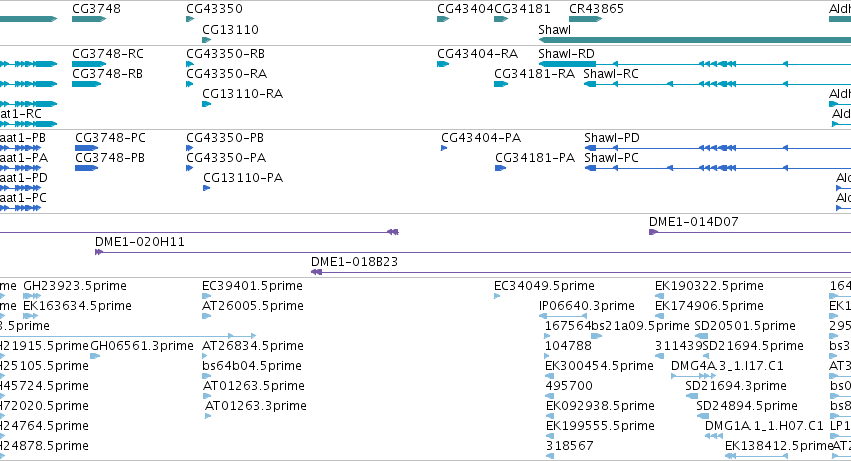851x461 pixels.
Task: Select the CG13110-RA transcript label
Action: point(242,94)
